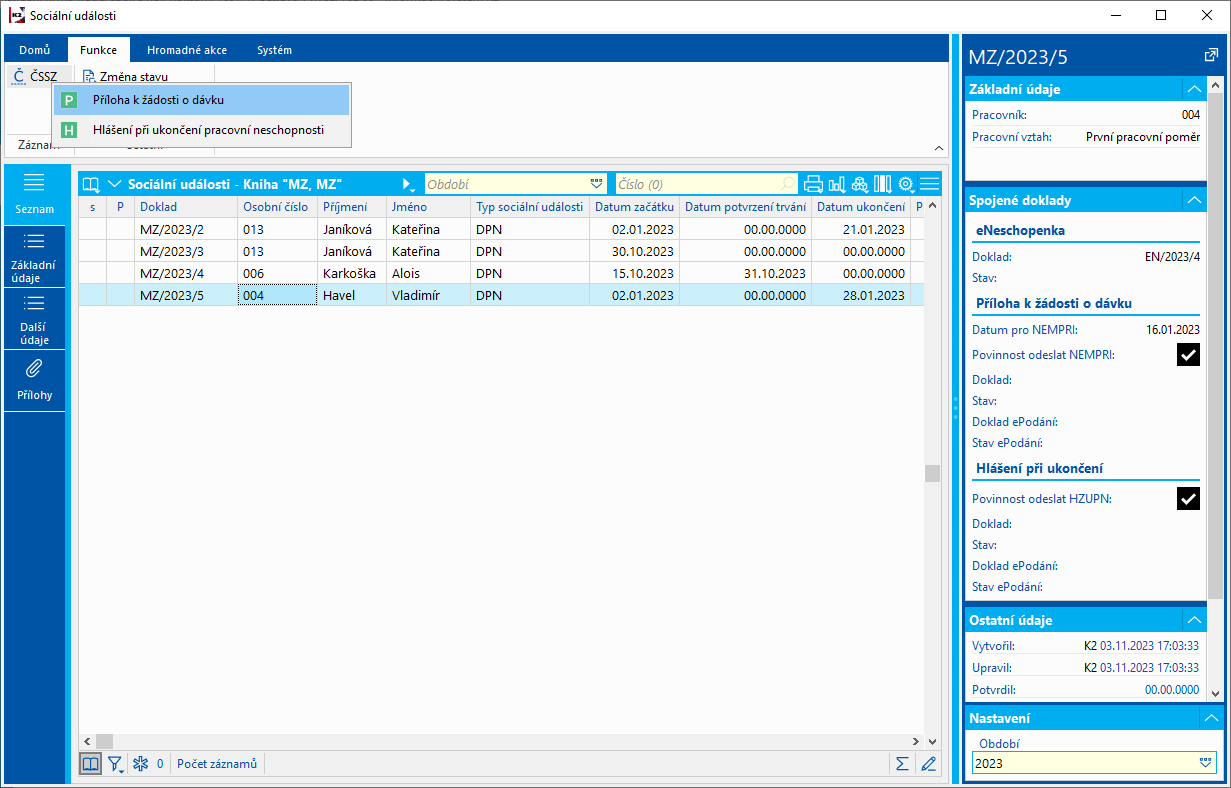
Task: Click the 21.01.2023 end date cell
Action: coord(861,229)
